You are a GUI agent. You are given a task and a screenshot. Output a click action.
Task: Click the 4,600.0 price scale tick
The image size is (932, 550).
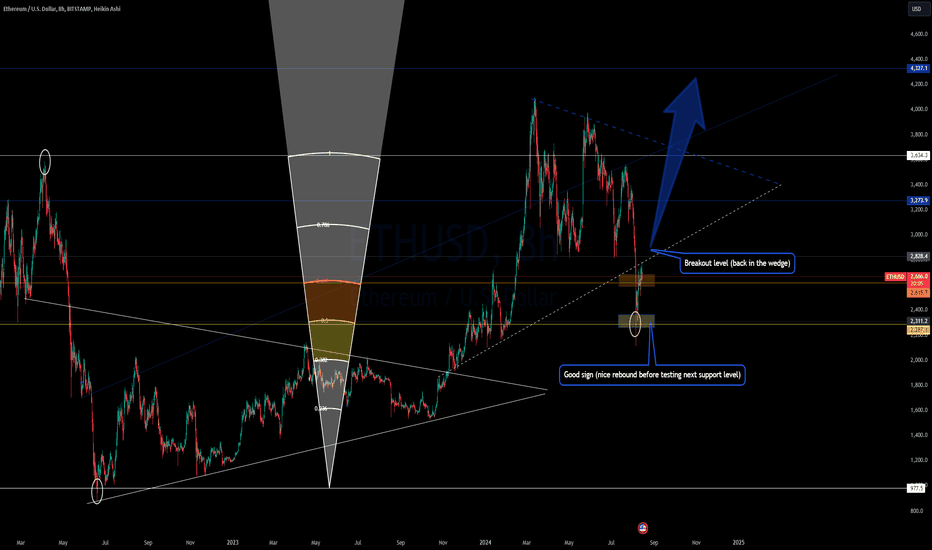[918, 34]
